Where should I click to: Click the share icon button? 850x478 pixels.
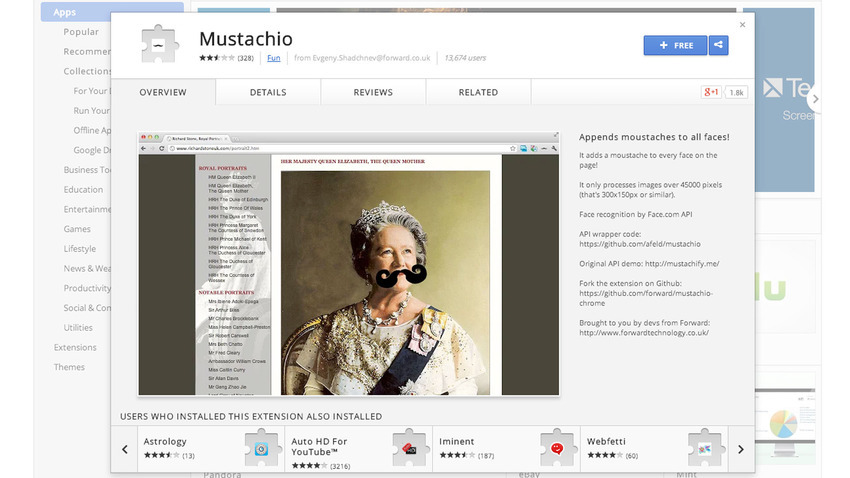[x=719, y=45]
